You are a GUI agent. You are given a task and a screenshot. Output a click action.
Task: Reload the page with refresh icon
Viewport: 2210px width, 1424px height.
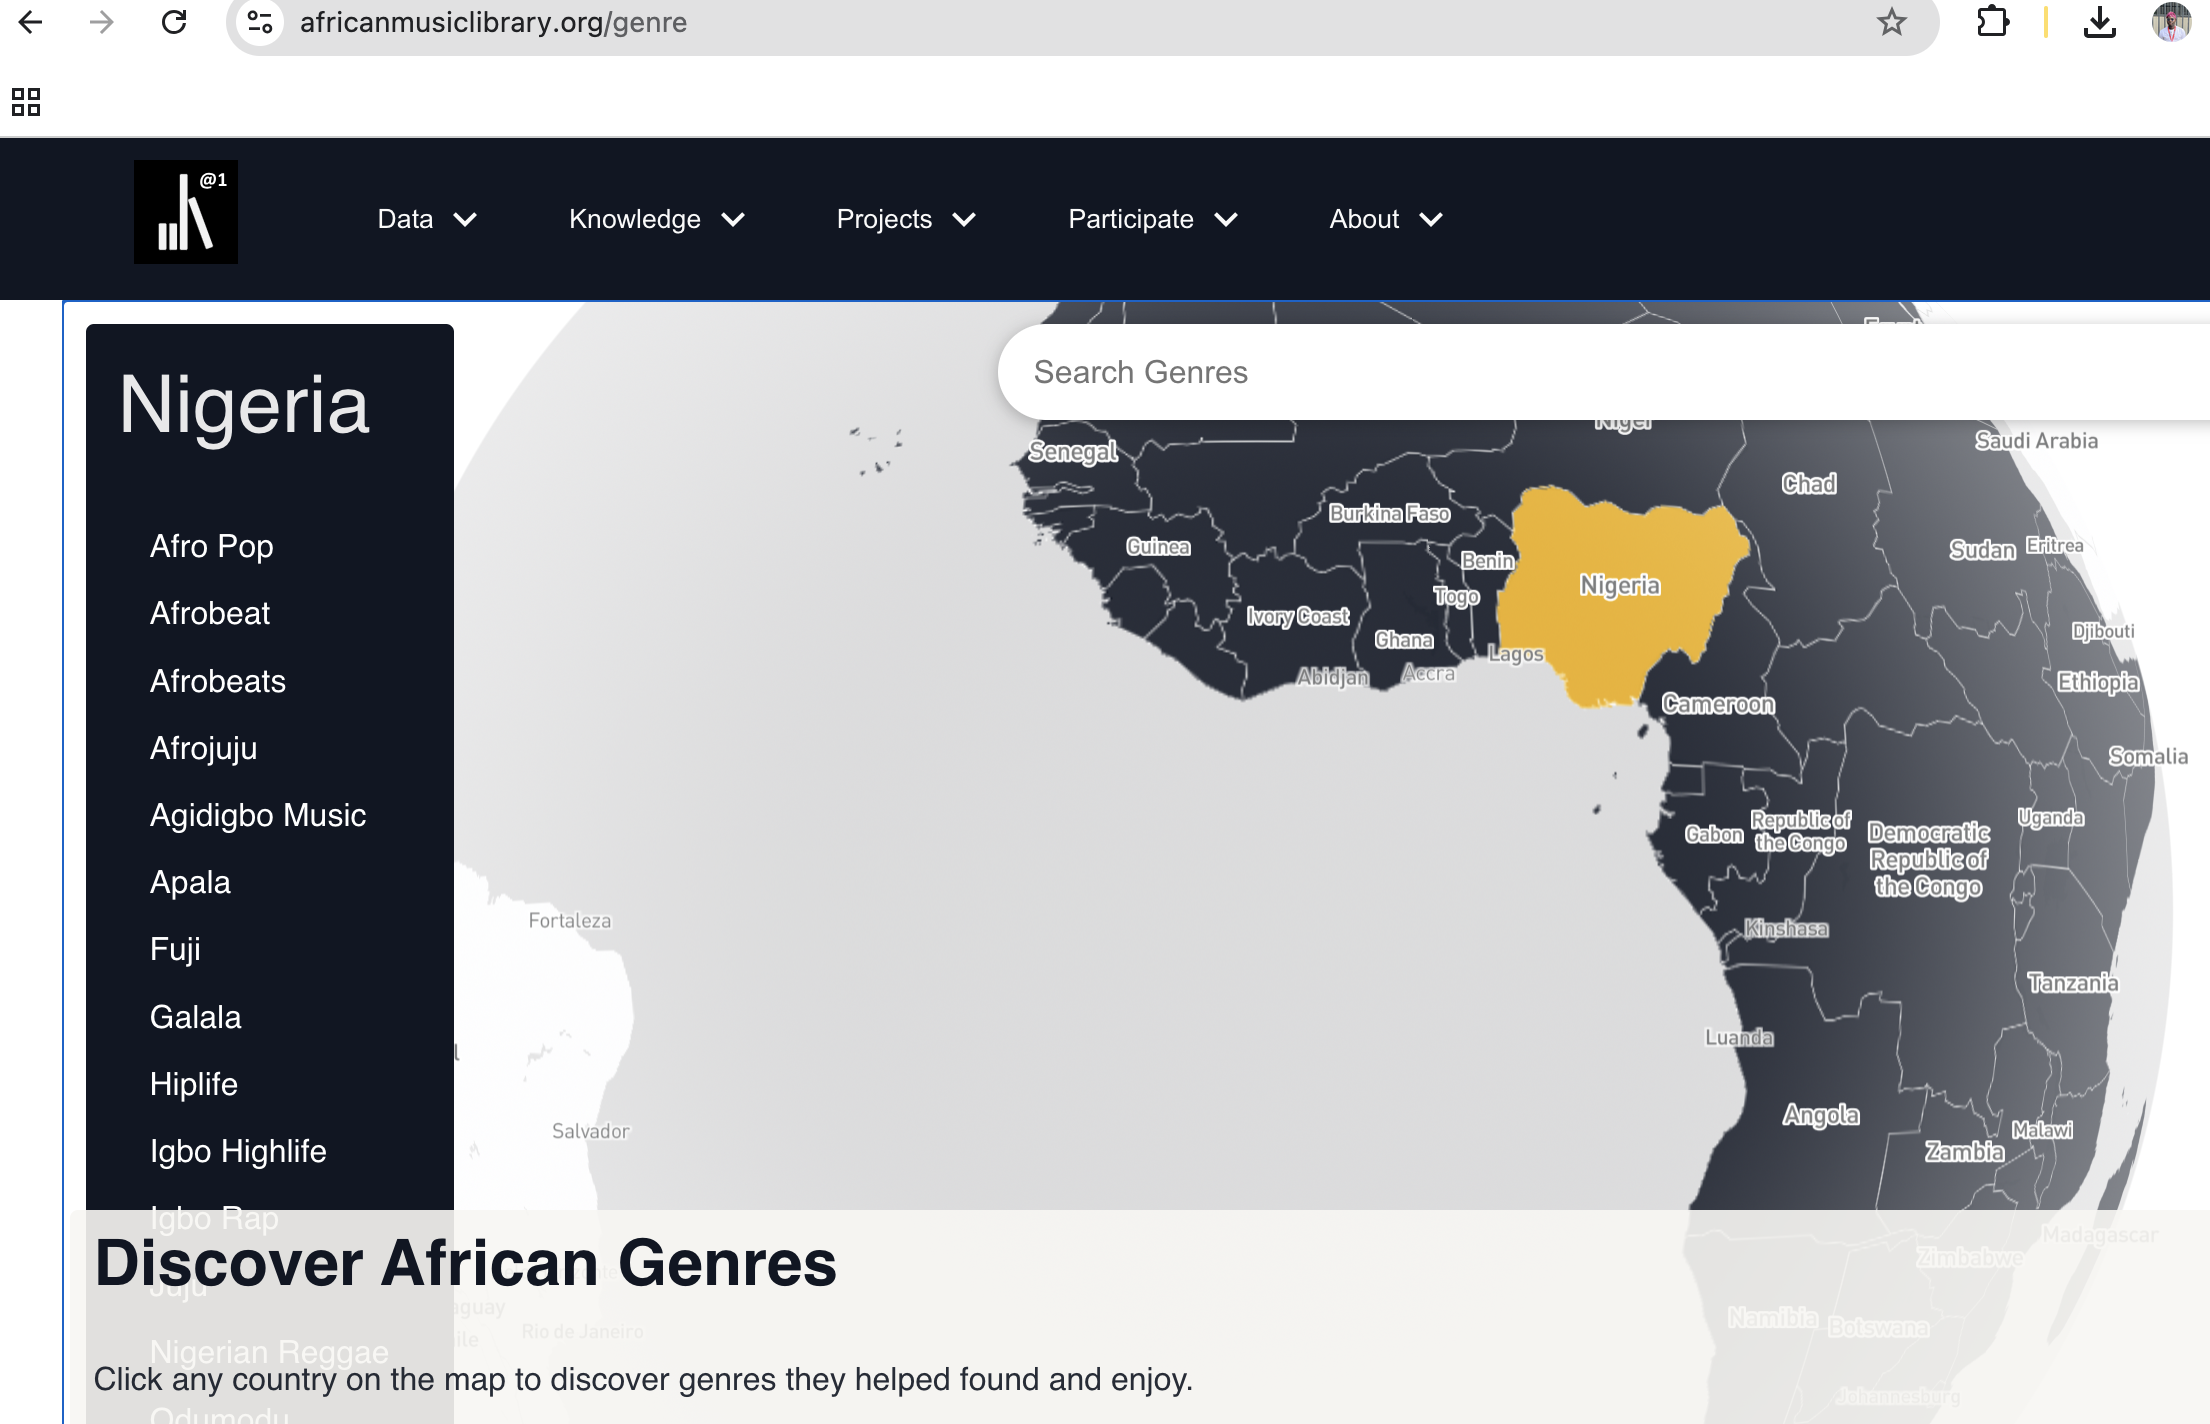tap(174, 22)
